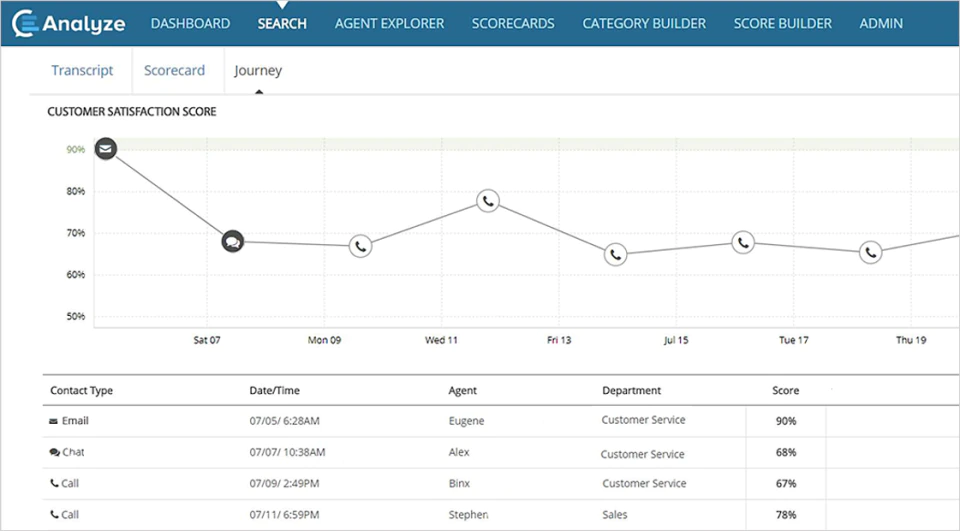Click the call icon at 78% peak
The image size is (960, 531).
[488, 200]
